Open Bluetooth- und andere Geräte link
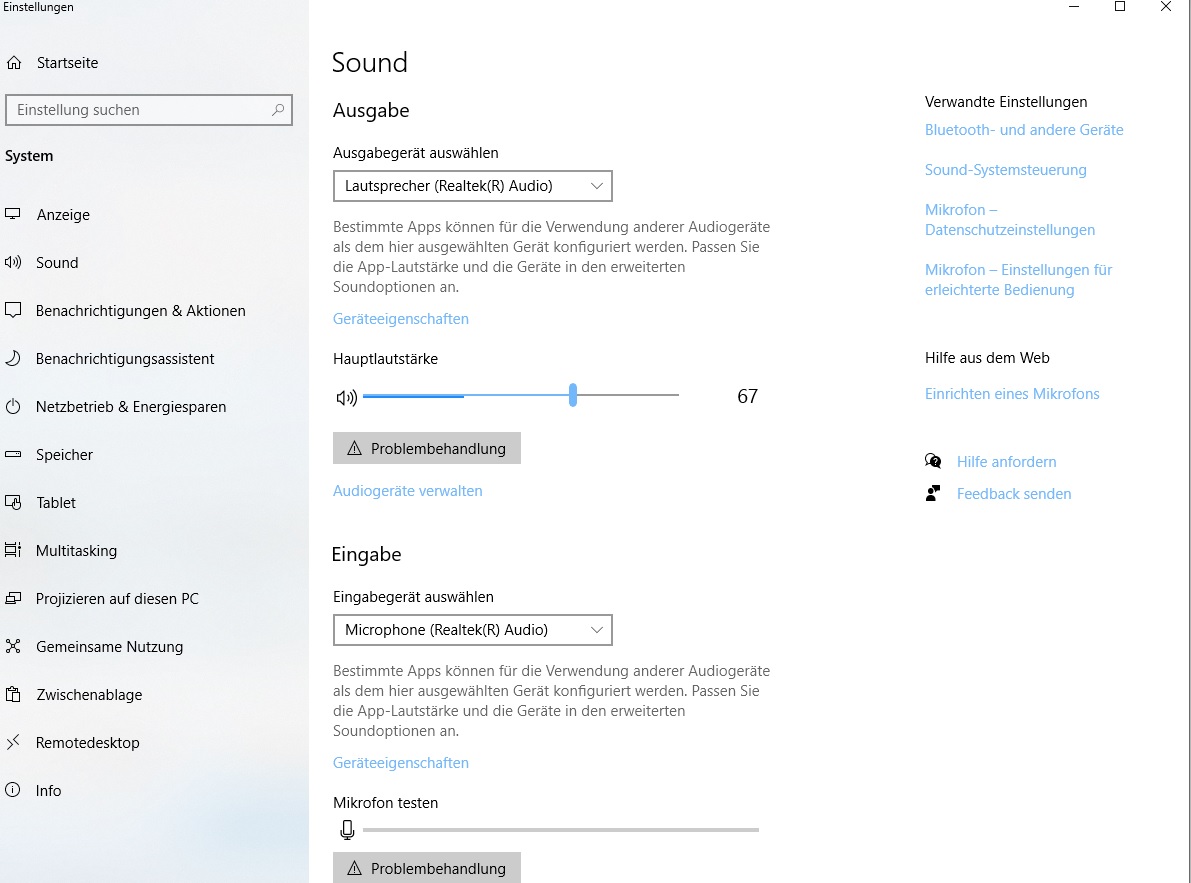The width and height of the screenshot is (1191, 883). coord(1024,130)
